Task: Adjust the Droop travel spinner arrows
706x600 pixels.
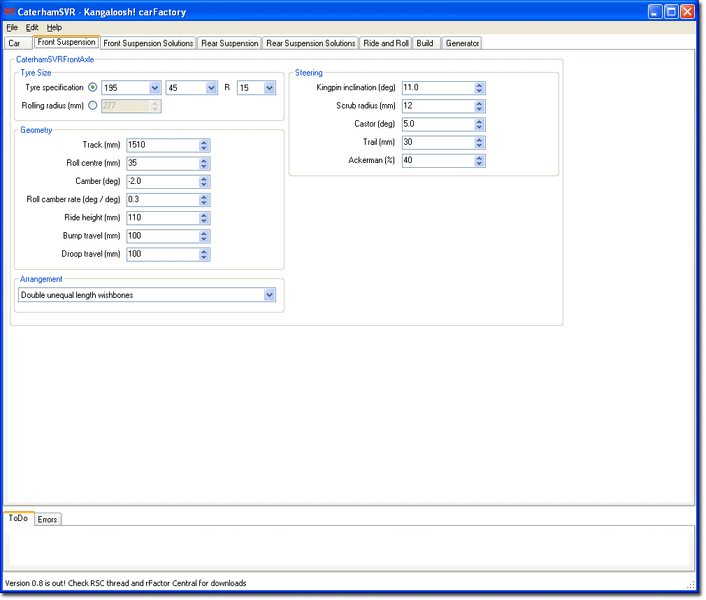Action: coord(204,254)
